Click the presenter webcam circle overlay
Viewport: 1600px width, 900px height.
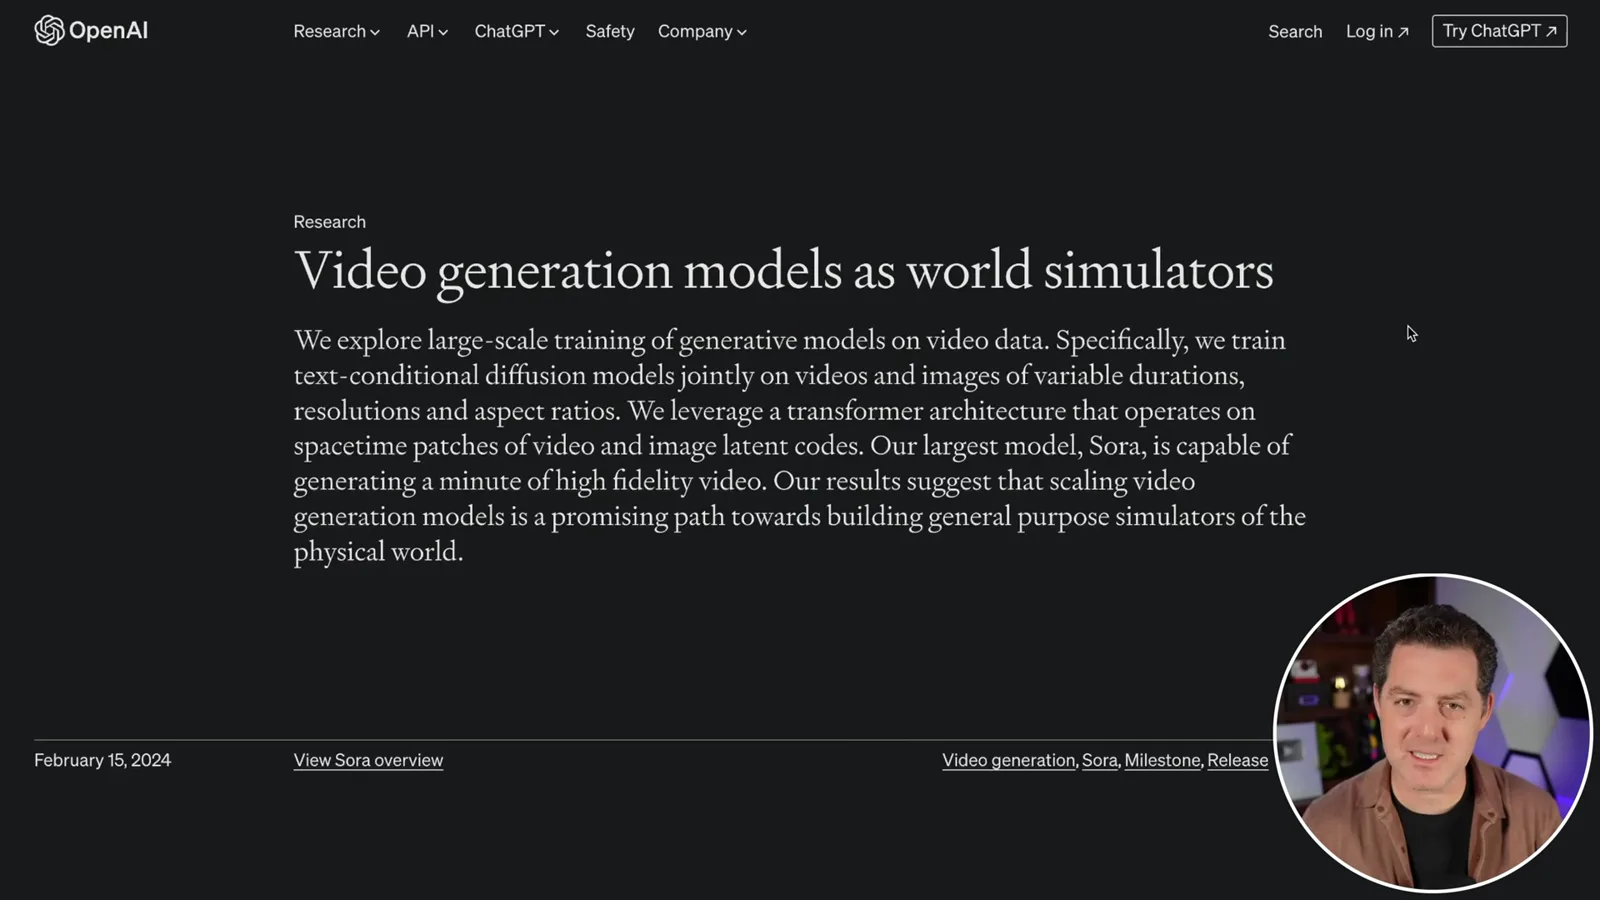point(1433,732)
